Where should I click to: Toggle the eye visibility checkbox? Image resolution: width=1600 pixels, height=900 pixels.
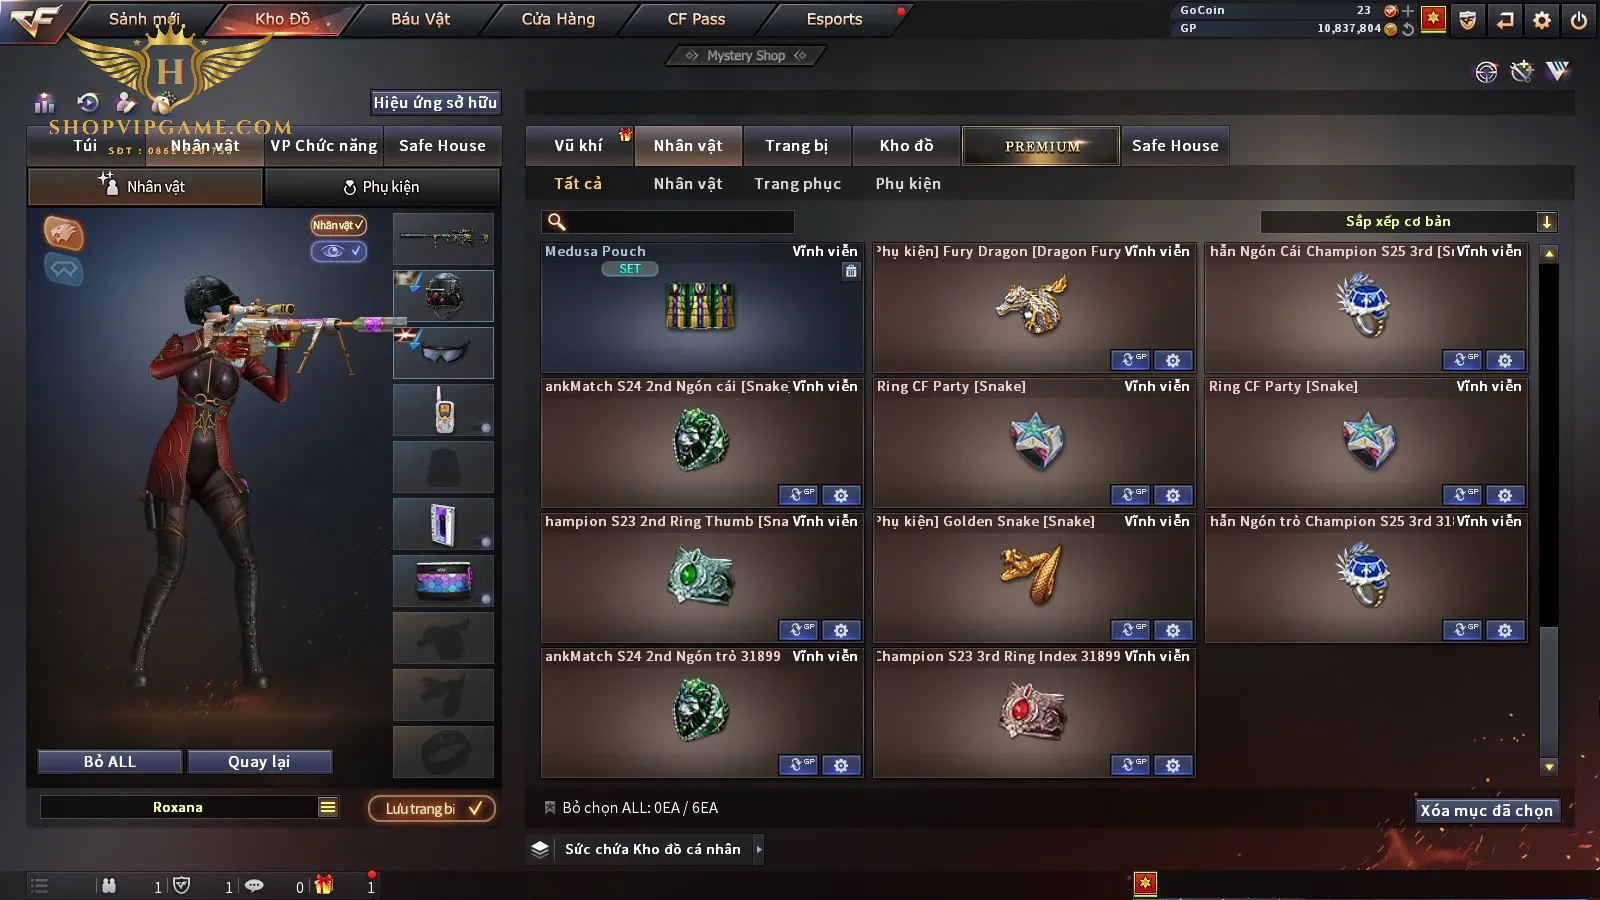[x=339, y=251]
